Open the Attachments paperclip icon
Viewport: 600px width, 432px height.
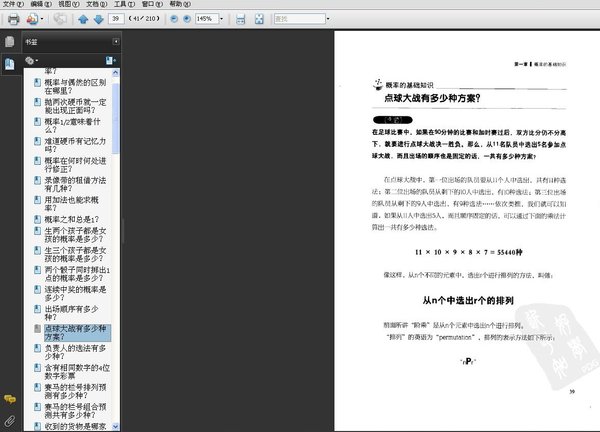tap(10, 421)
